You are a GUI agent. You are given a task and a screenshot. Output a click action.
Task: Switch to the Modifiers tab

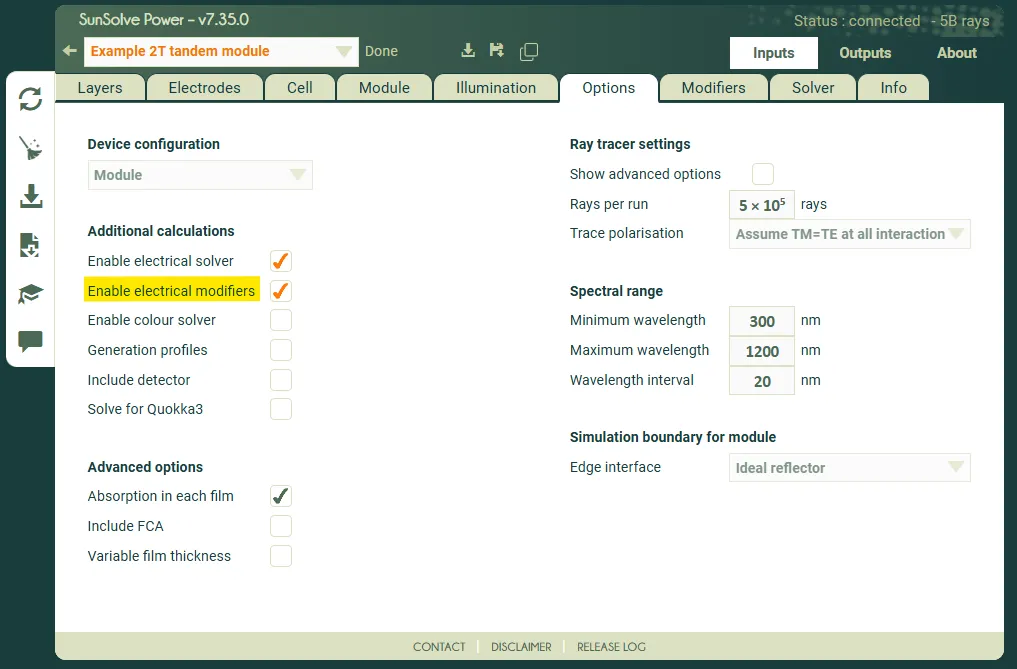click(x=713, y=87)
